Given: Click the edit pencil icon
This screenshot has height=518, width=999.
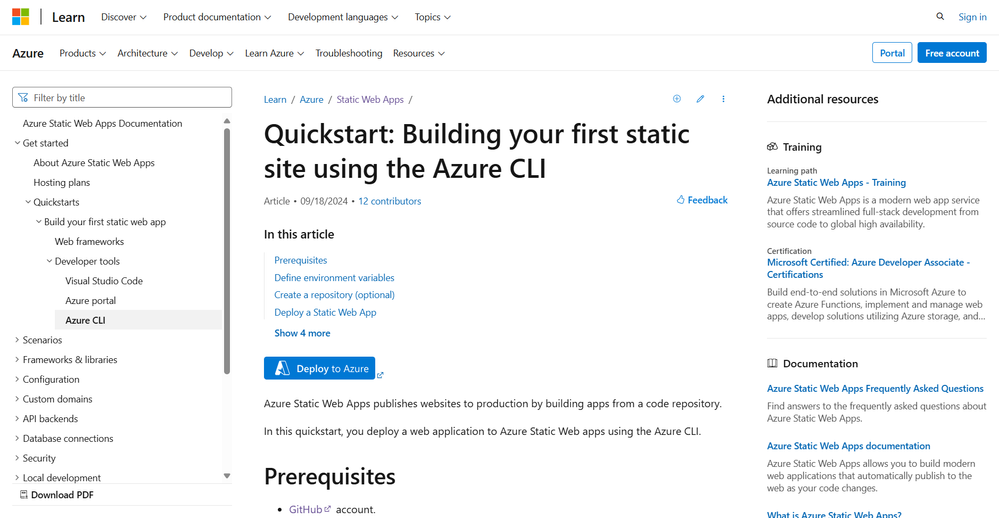Looking at the screenshot, I should tap(700, 99).
